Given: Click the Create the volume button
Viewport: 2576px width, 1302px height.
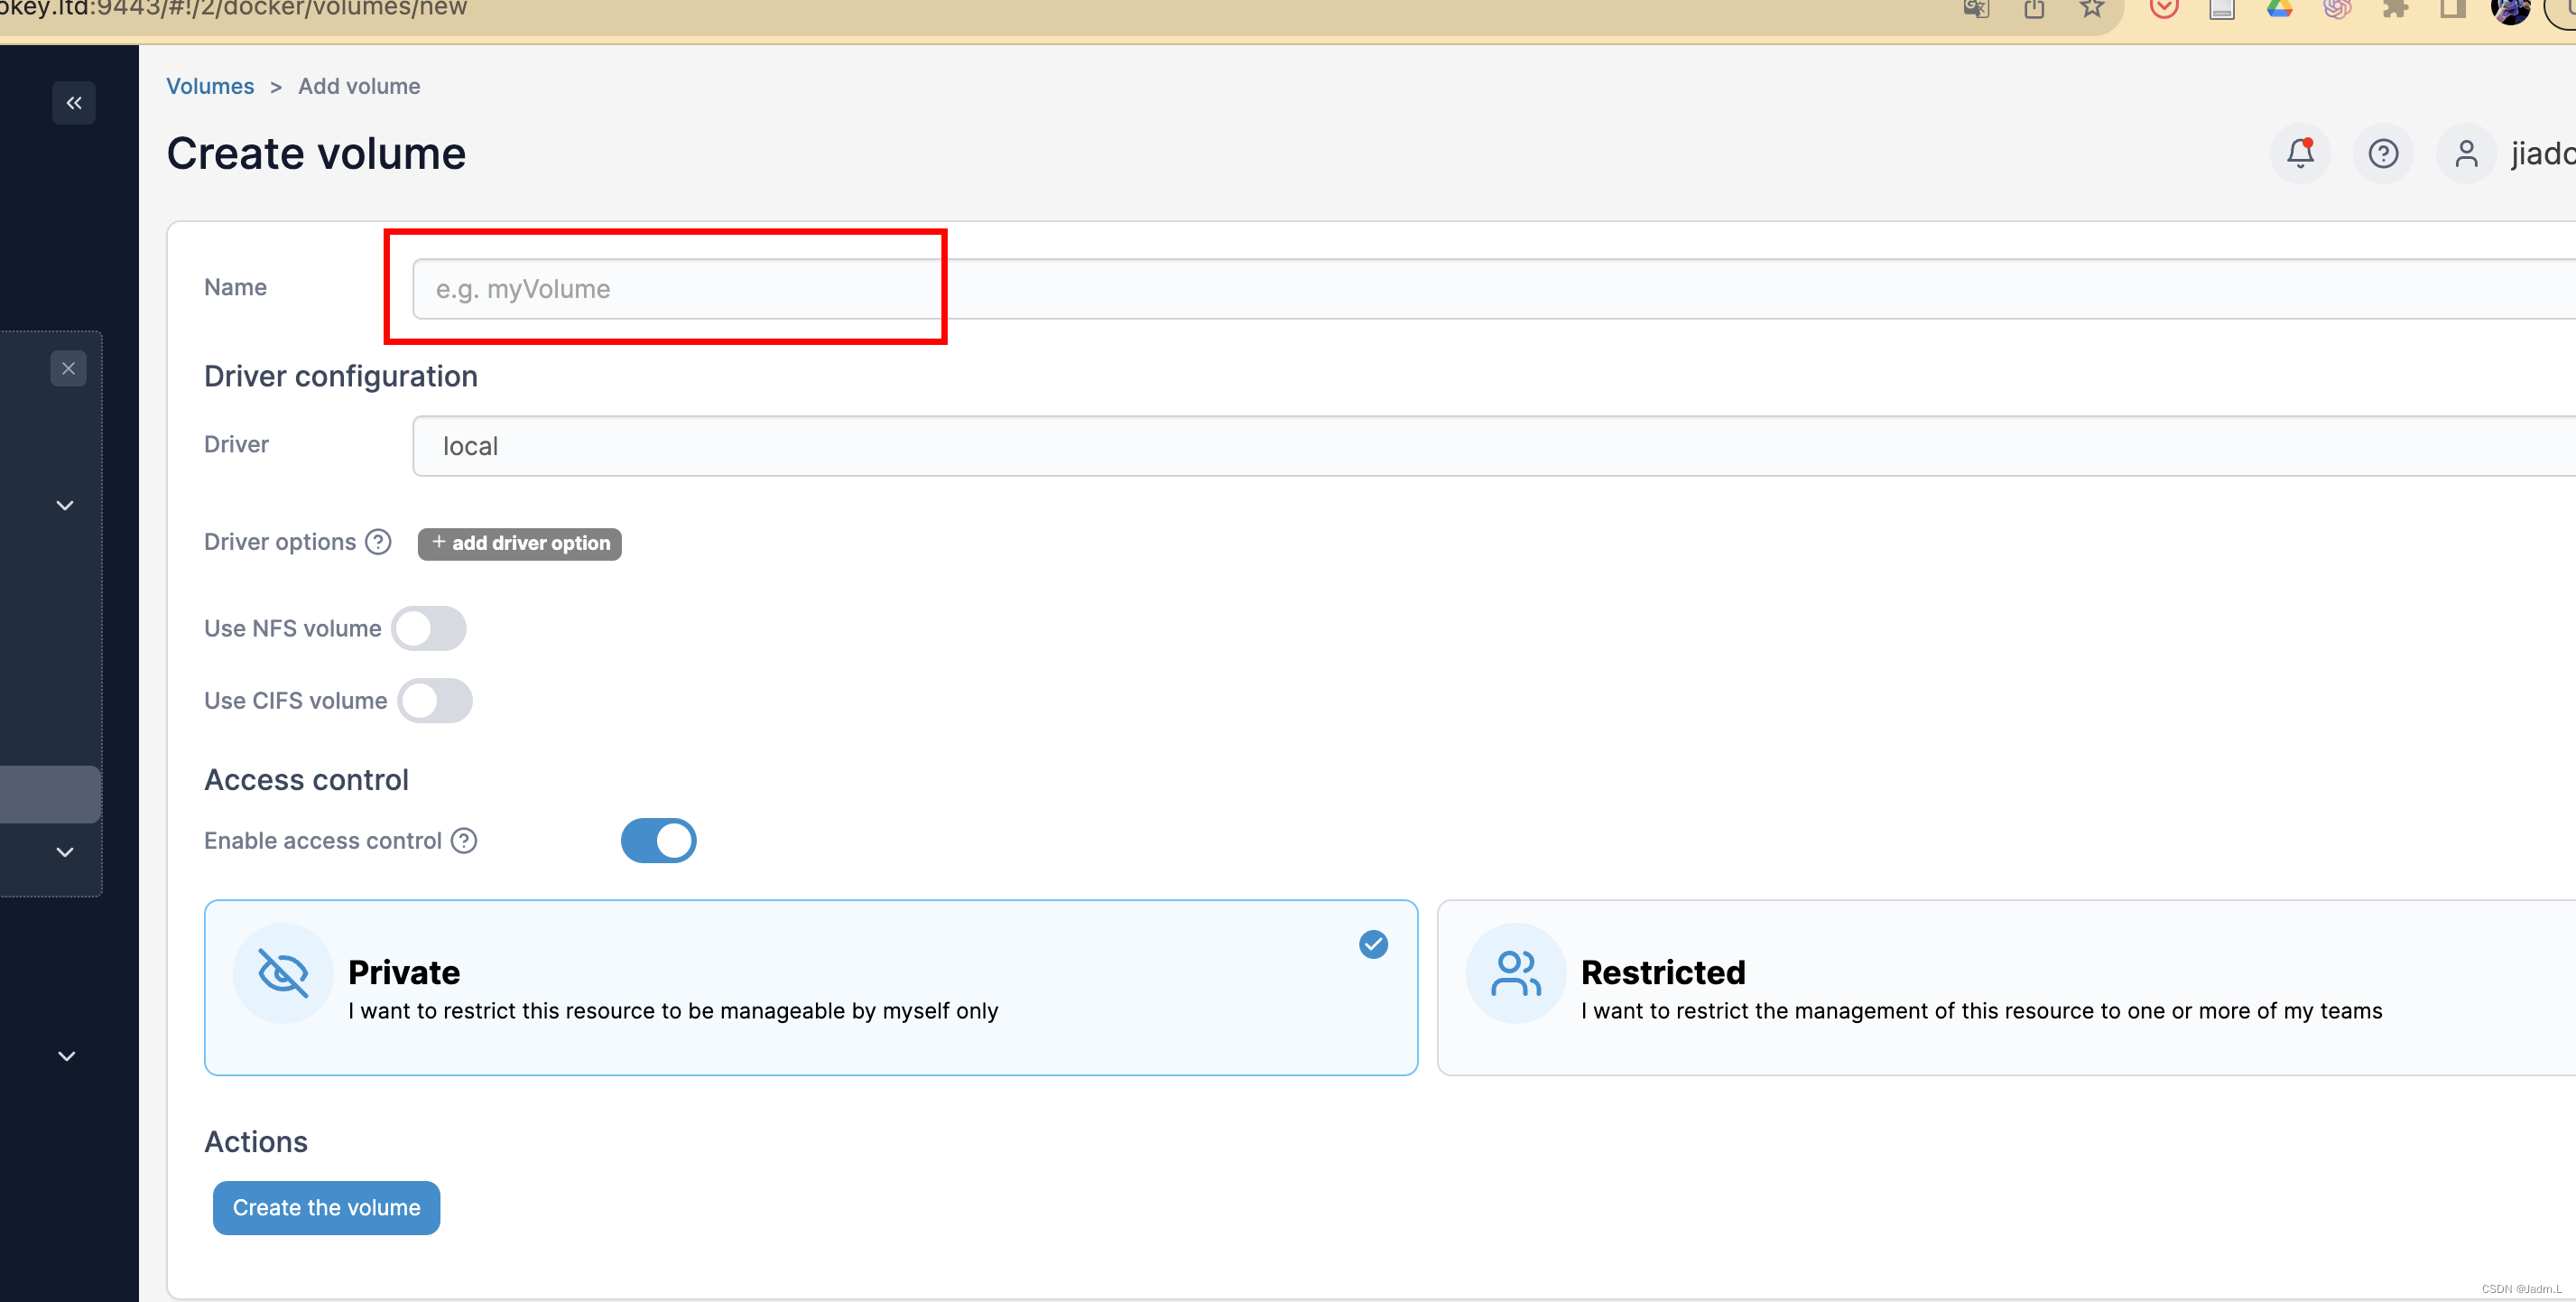Looking at the screenshot, I should [x=326, y=1208].
